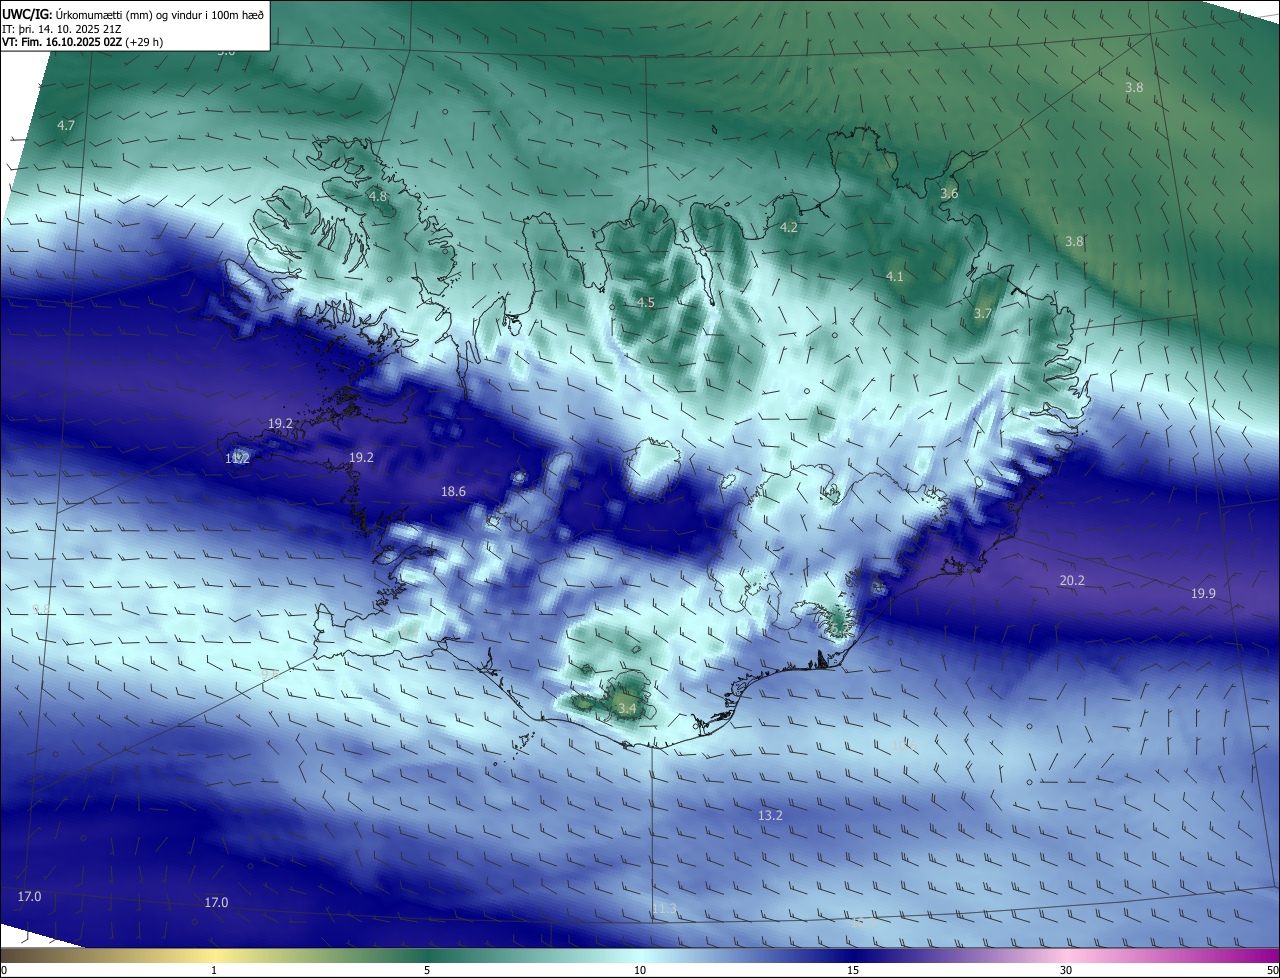Select the 5 tick on the color scale
The height and width of the screenshot is (978, 1280).
(427, 970)
